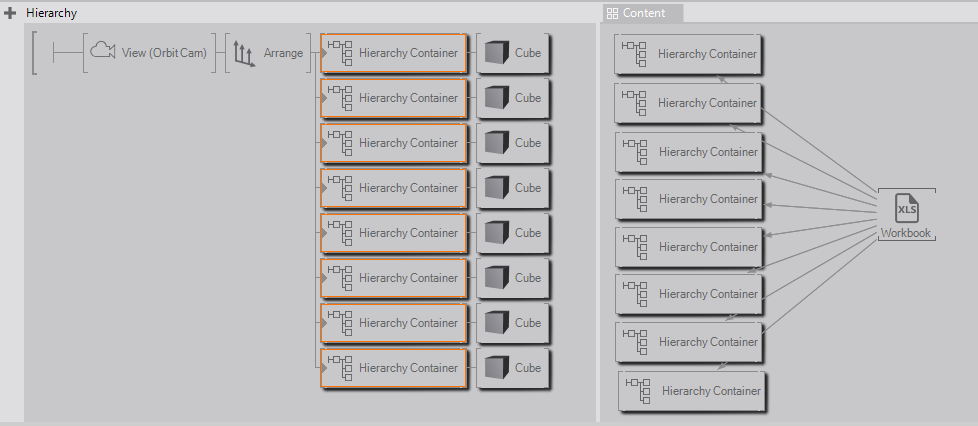
Task: Select the second Cube label in Hierarchy
Action: point(528,98)
